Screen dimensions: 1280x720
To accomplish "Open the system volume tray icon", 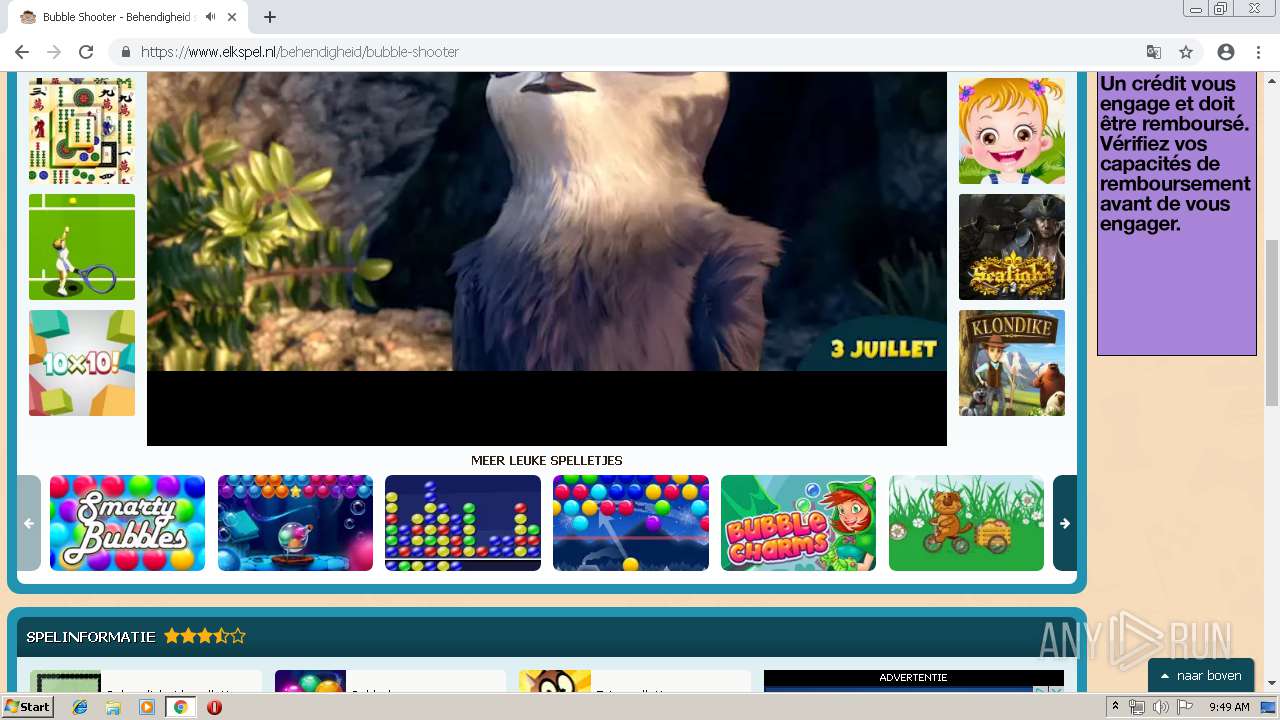I will click(x=1160, y=707).
